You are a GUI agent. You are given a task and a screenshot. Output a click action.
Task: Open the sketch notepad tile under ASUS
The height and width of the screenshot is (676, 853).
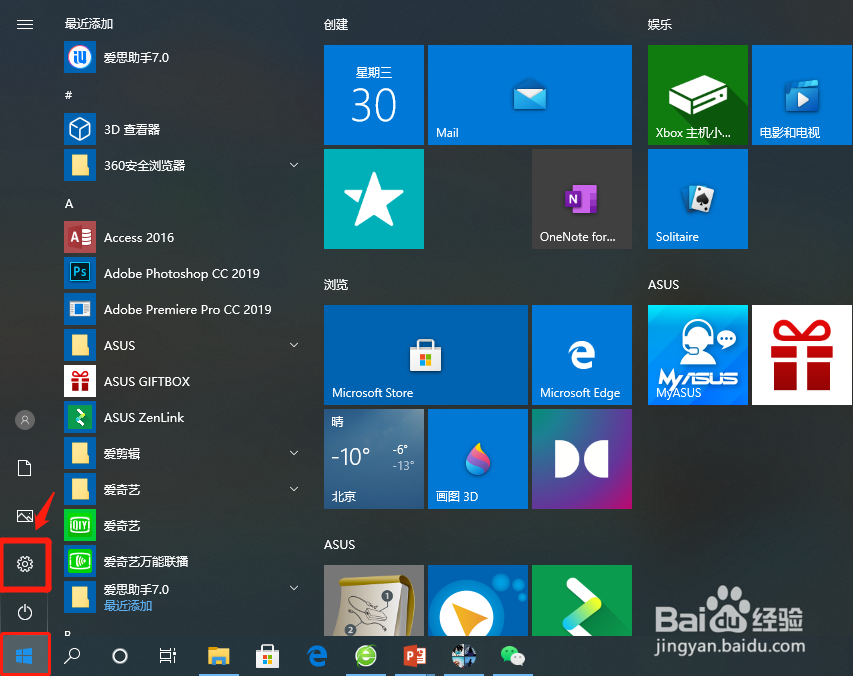[x=374, y=600]
